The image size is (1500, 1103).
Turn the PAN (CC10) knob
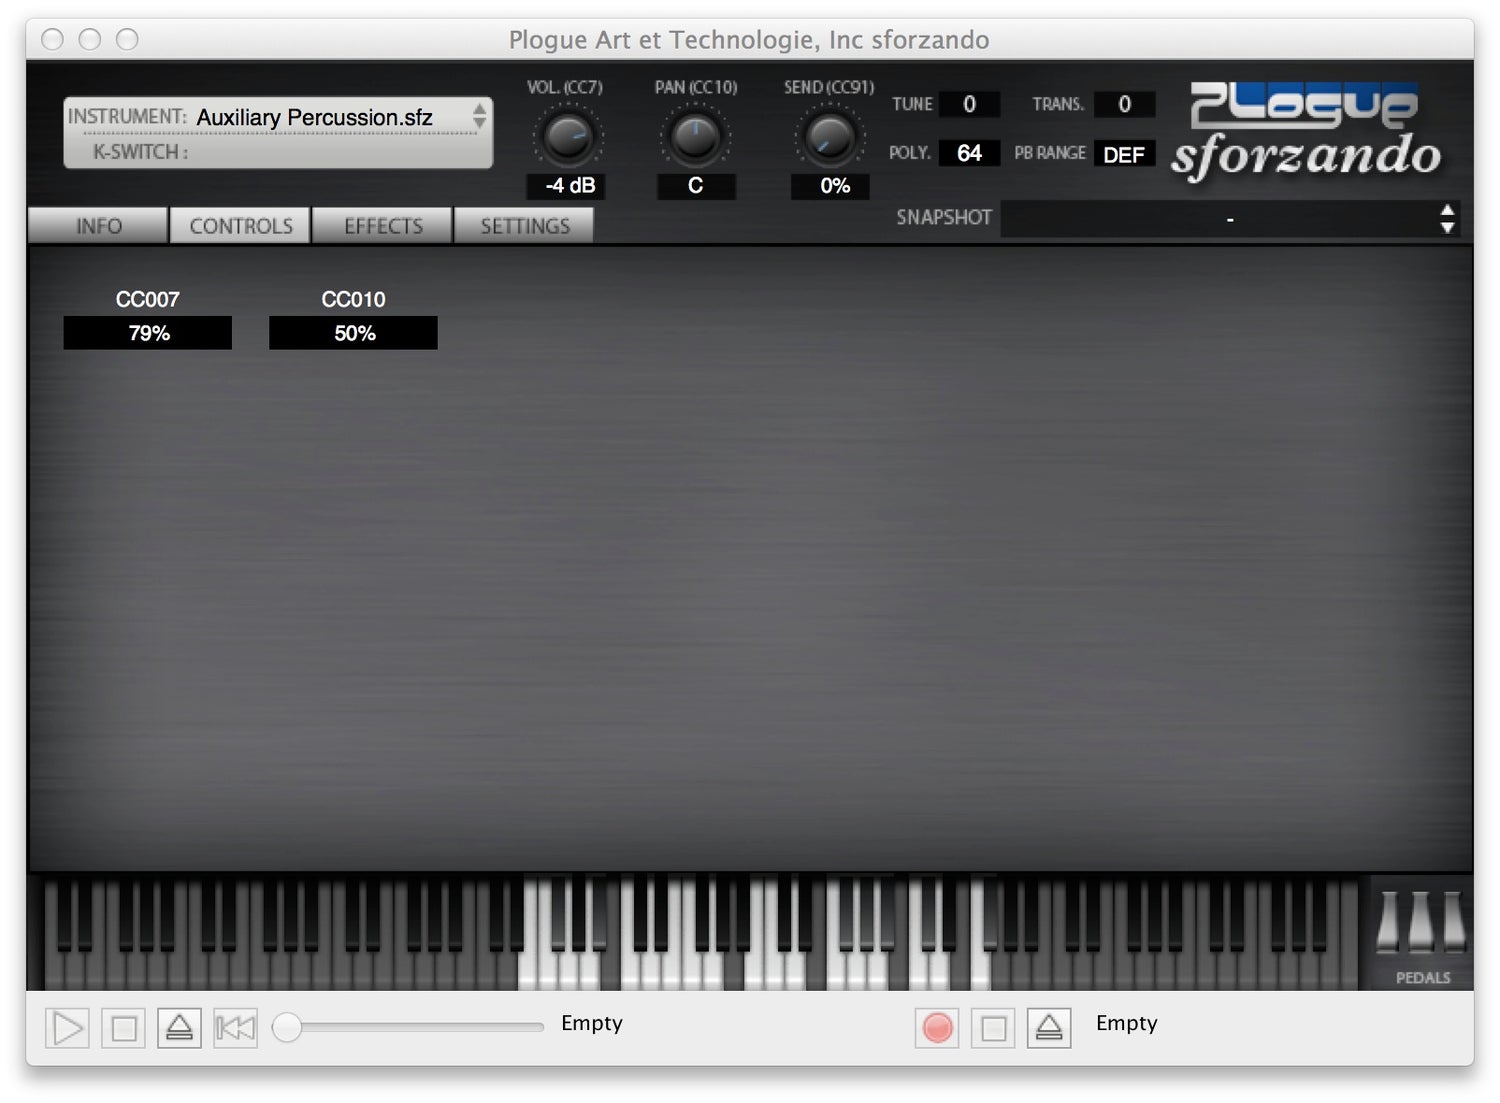click(696, 137)
